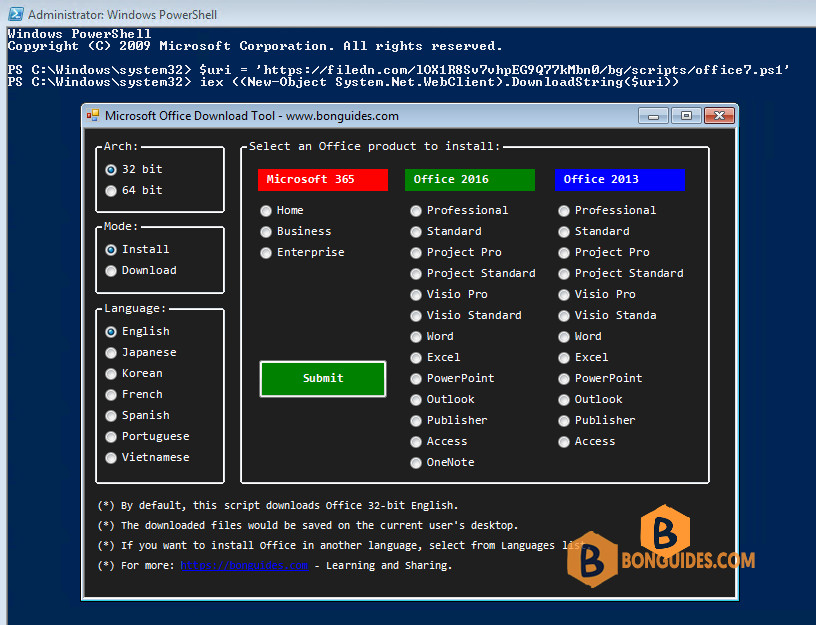This screenshot has width=816, height=625.
Task: Pick Microsoft 365 Home
Action: coord(282,210)
